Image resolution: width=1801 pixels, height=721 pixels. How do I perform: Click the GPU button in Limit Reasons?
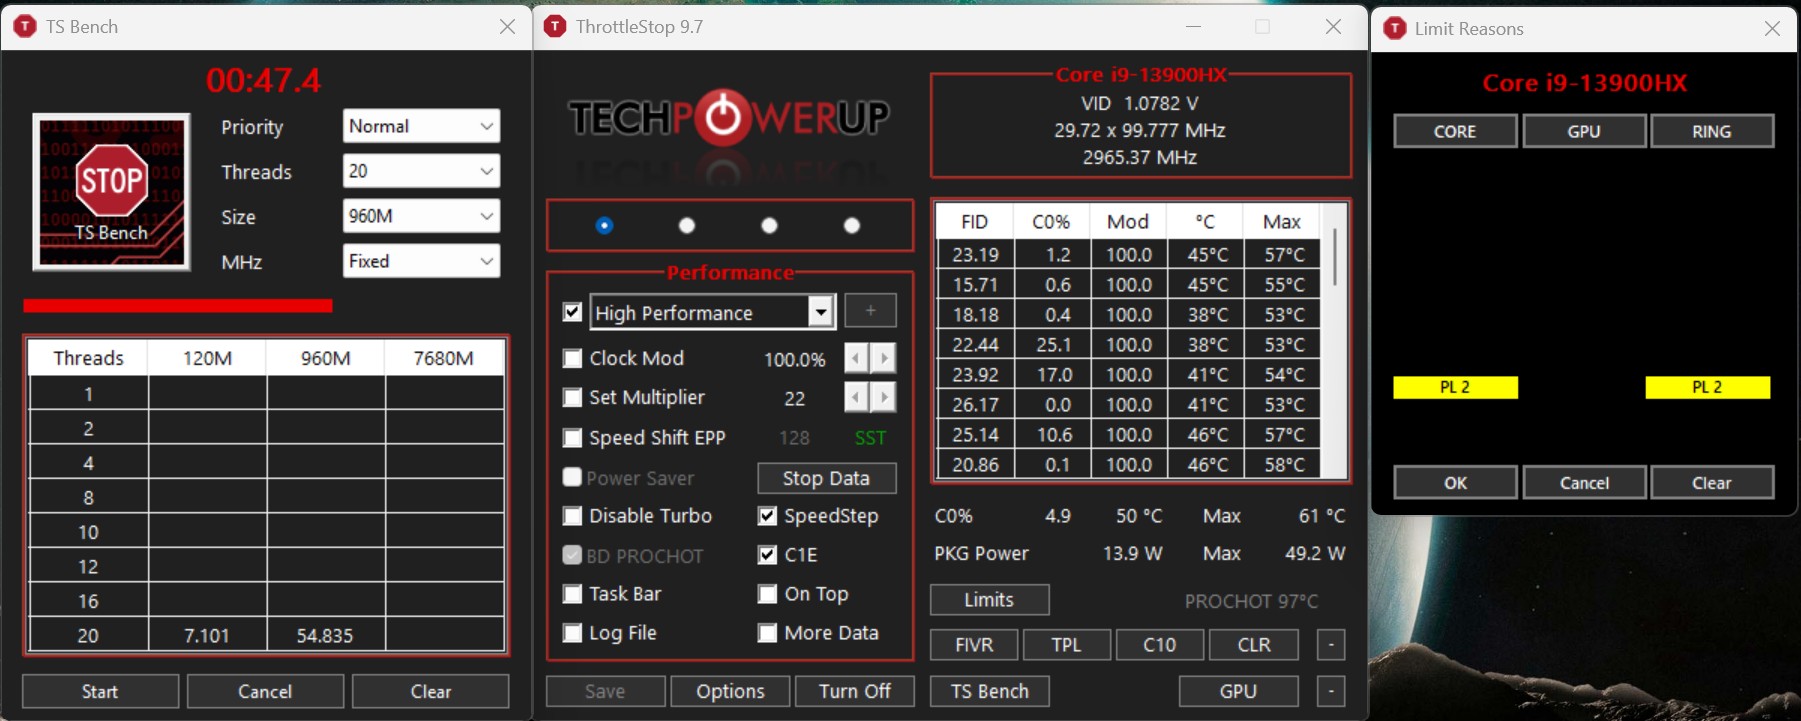point(1584,131)
